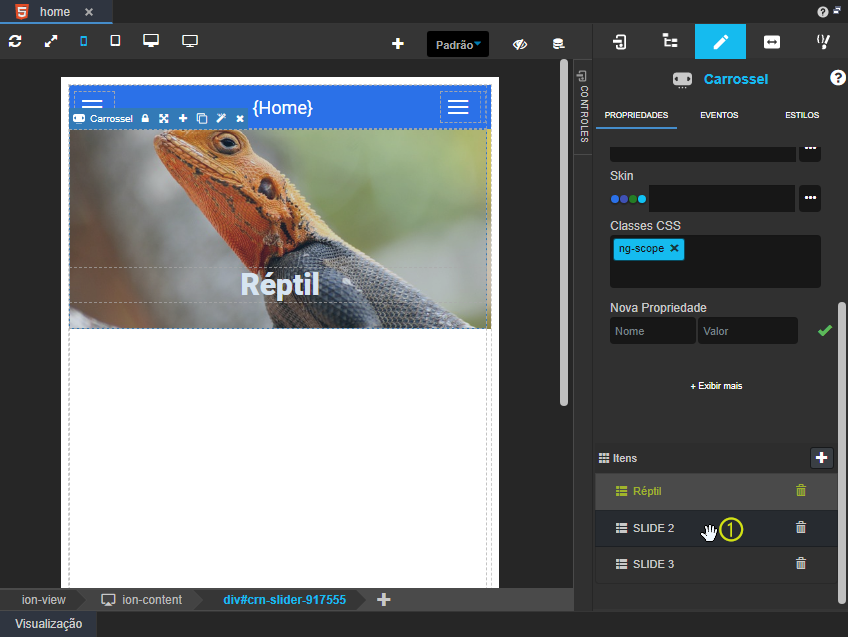
Task: Click the plus icon beside the Padrão dropdown
Action: (x=398, y=44)
